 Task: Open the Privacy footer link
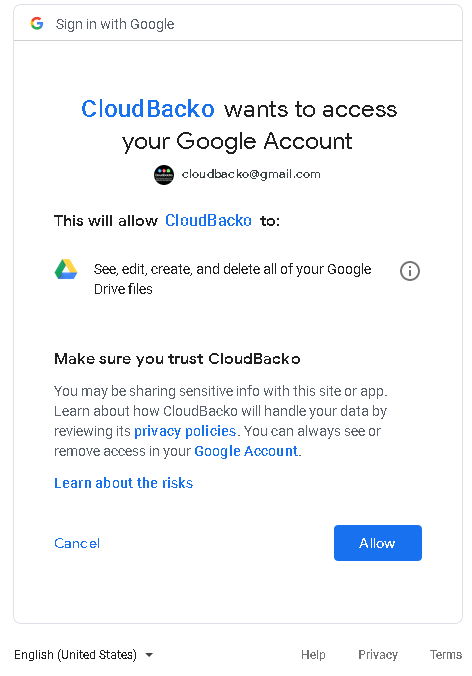(378, 654)
